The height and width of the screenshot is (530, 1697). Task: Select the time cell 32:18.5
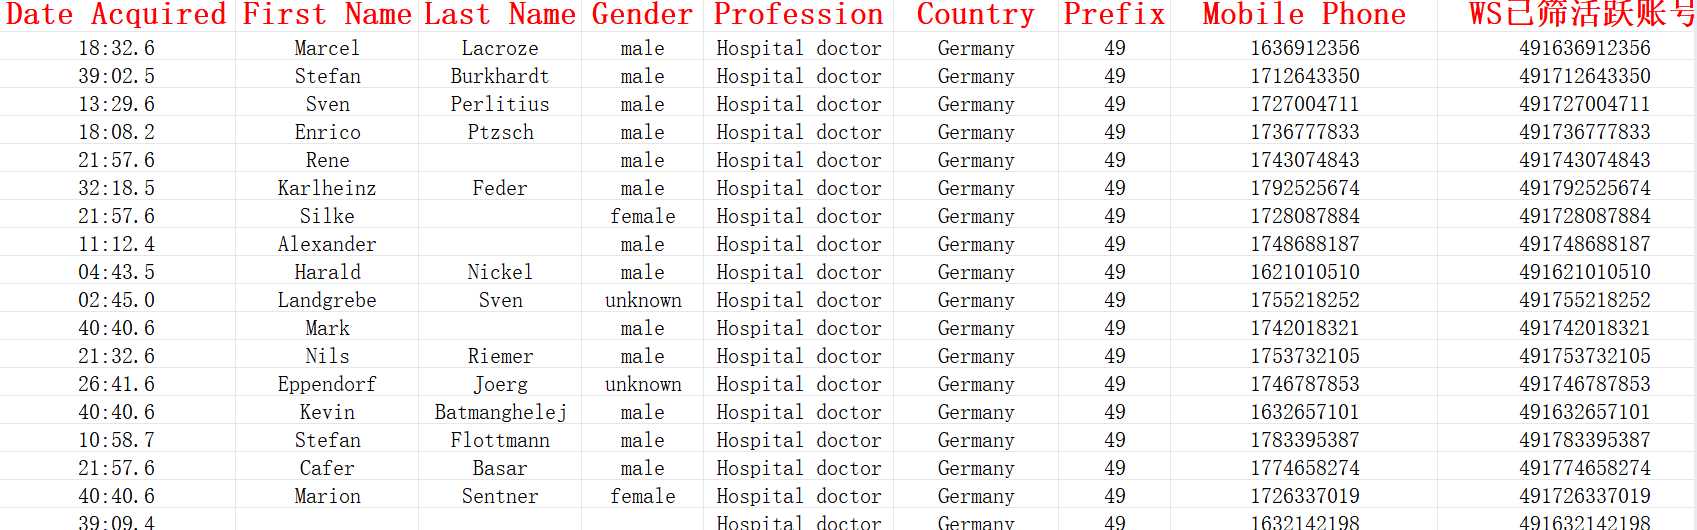(117, 188)
